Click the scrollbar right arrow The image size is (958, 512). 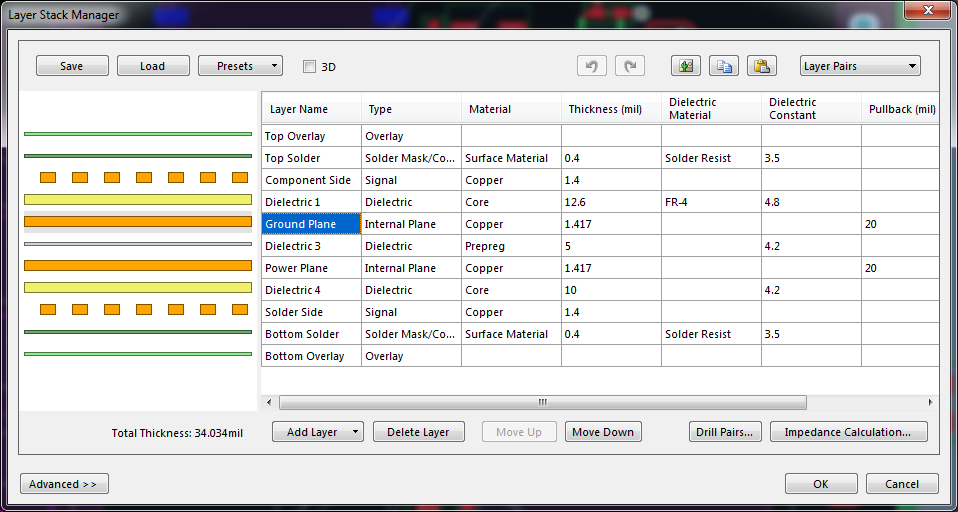[930, 402]
